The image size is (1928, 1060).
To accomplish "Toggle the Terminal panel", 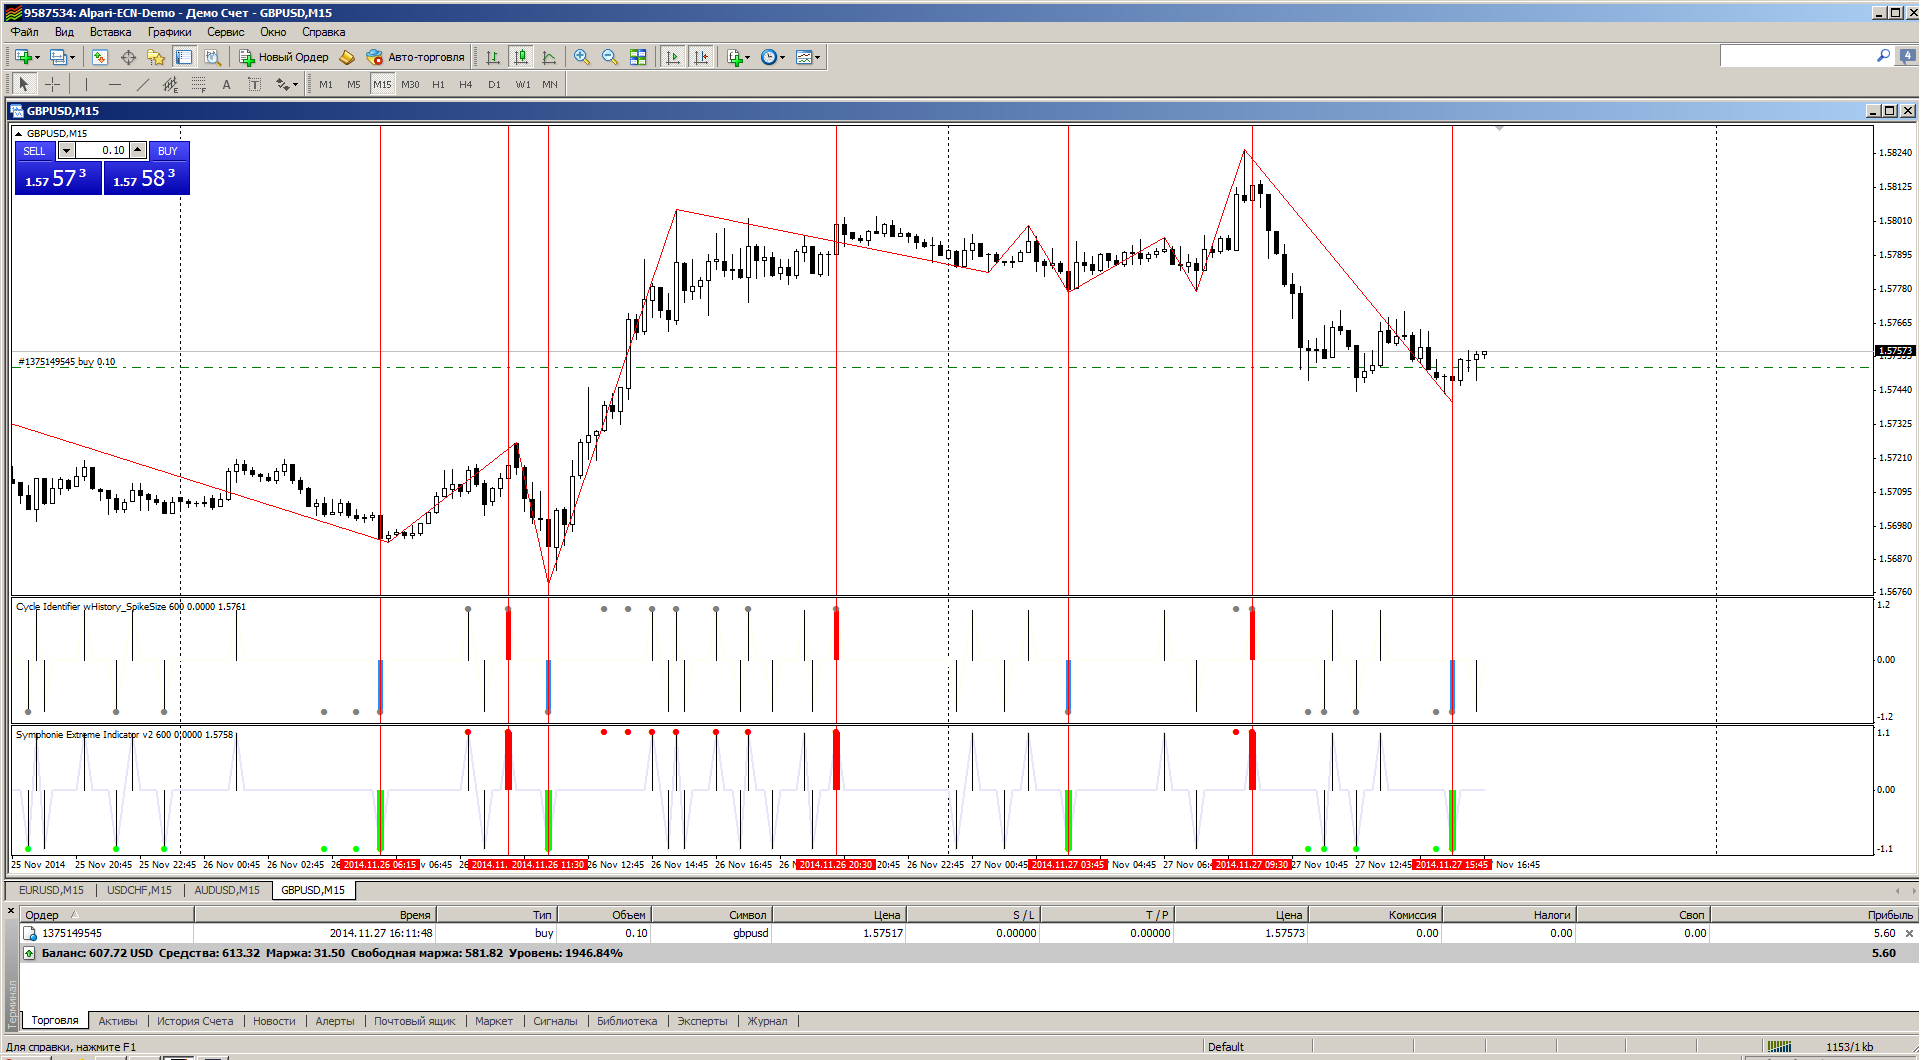I will click(x=184, y=57).
